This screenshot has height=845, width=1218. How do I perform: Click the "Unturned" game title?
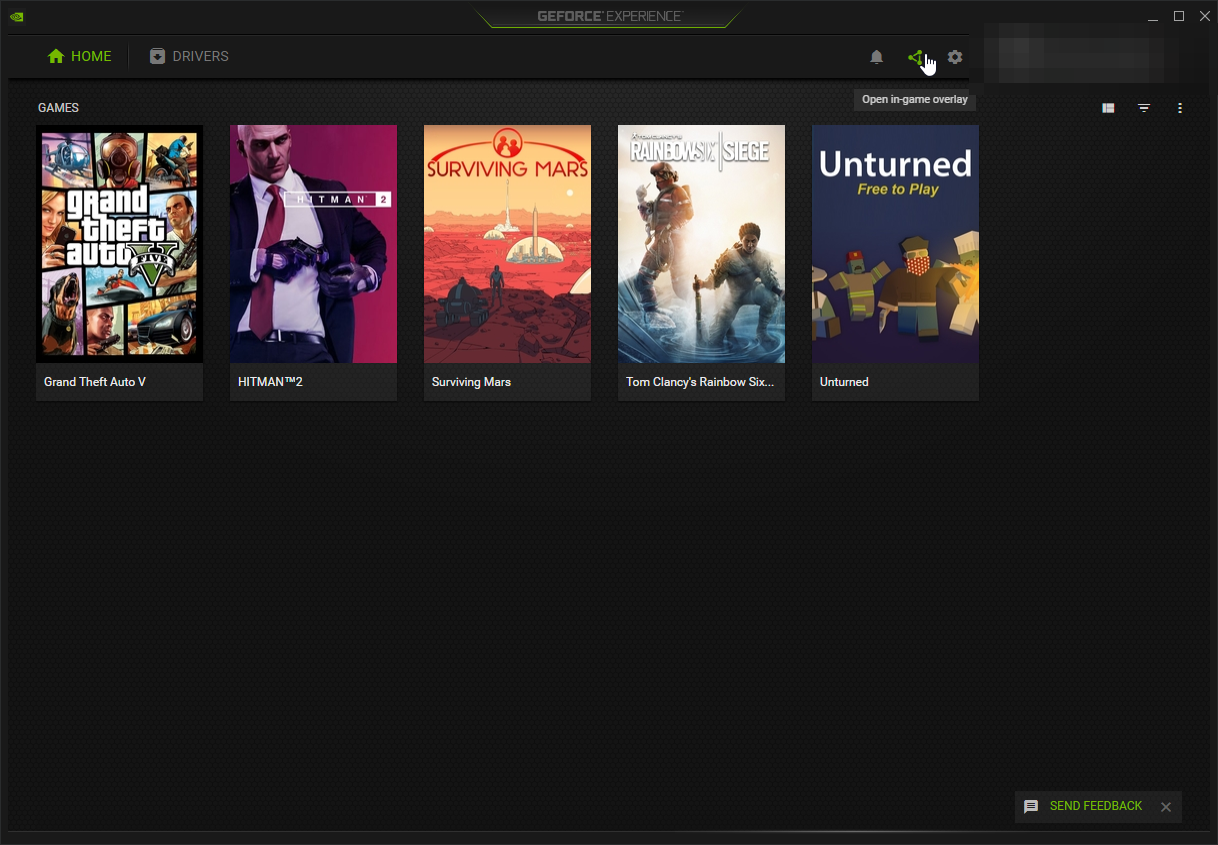(844, 382)
